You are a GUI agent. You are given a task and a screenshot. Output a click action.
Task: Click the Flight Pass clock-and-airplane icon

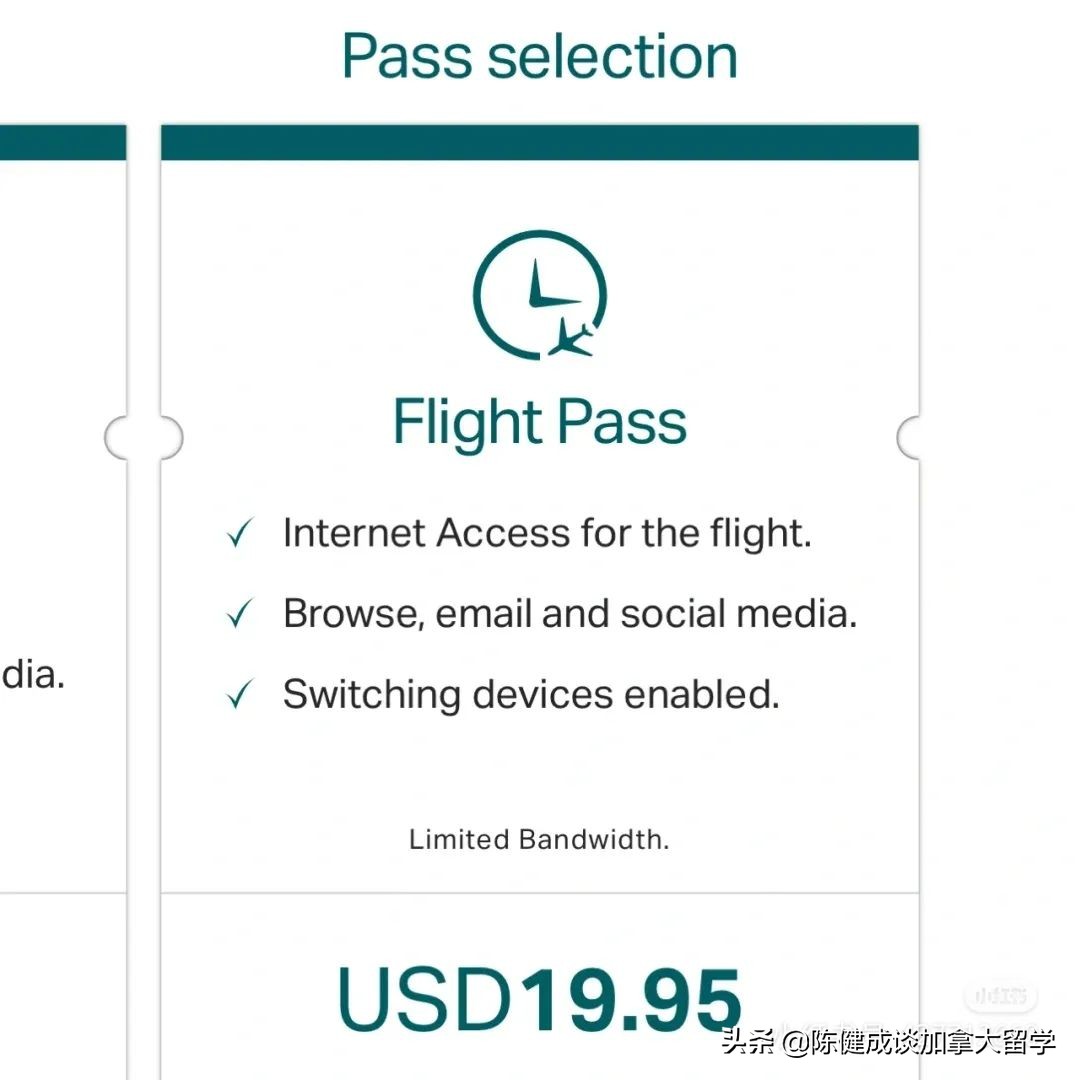click(x=540, y=295)
